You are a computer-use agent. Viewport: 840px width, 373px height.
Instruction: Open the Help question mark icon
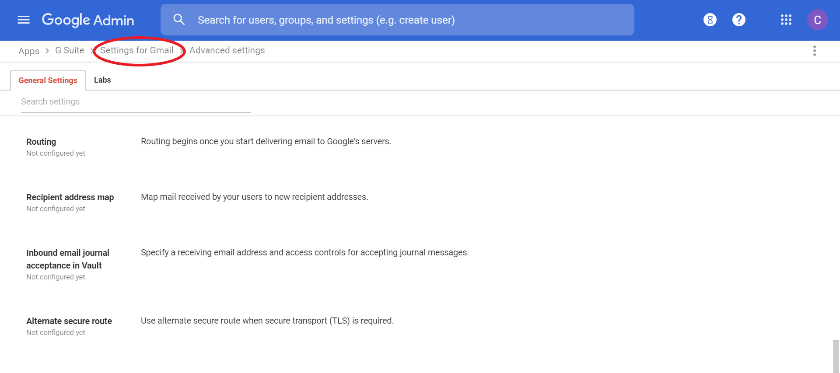point(739,20)
